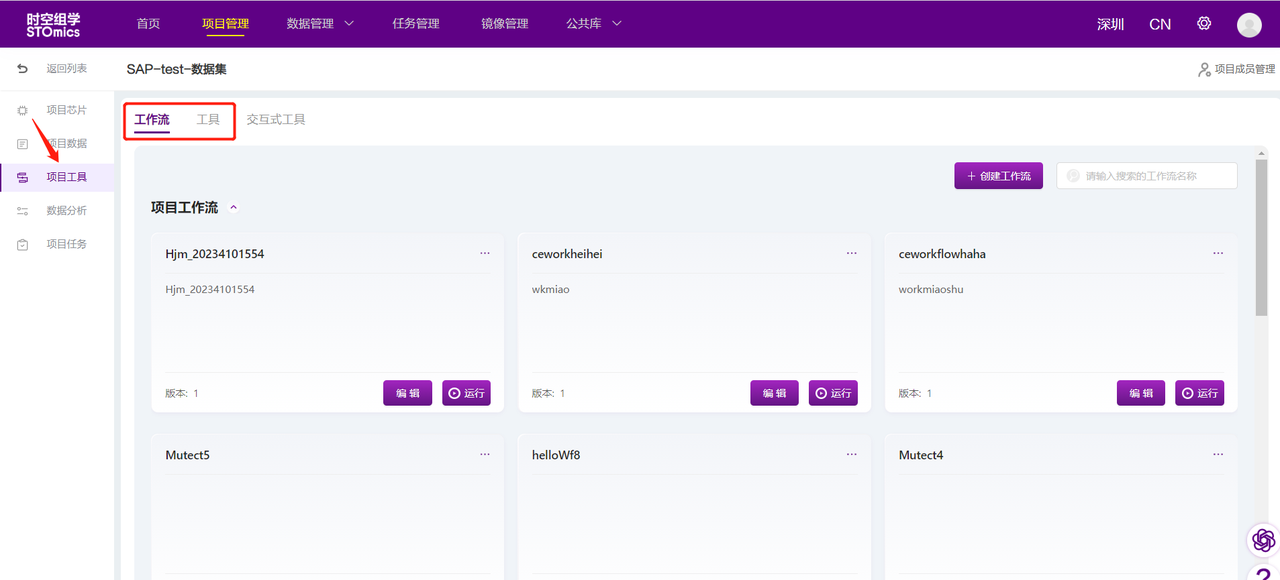The height and width of the screenshot is (580, 1280).
Task: Click the 创建工作流 button
Action: pos(998,176)
